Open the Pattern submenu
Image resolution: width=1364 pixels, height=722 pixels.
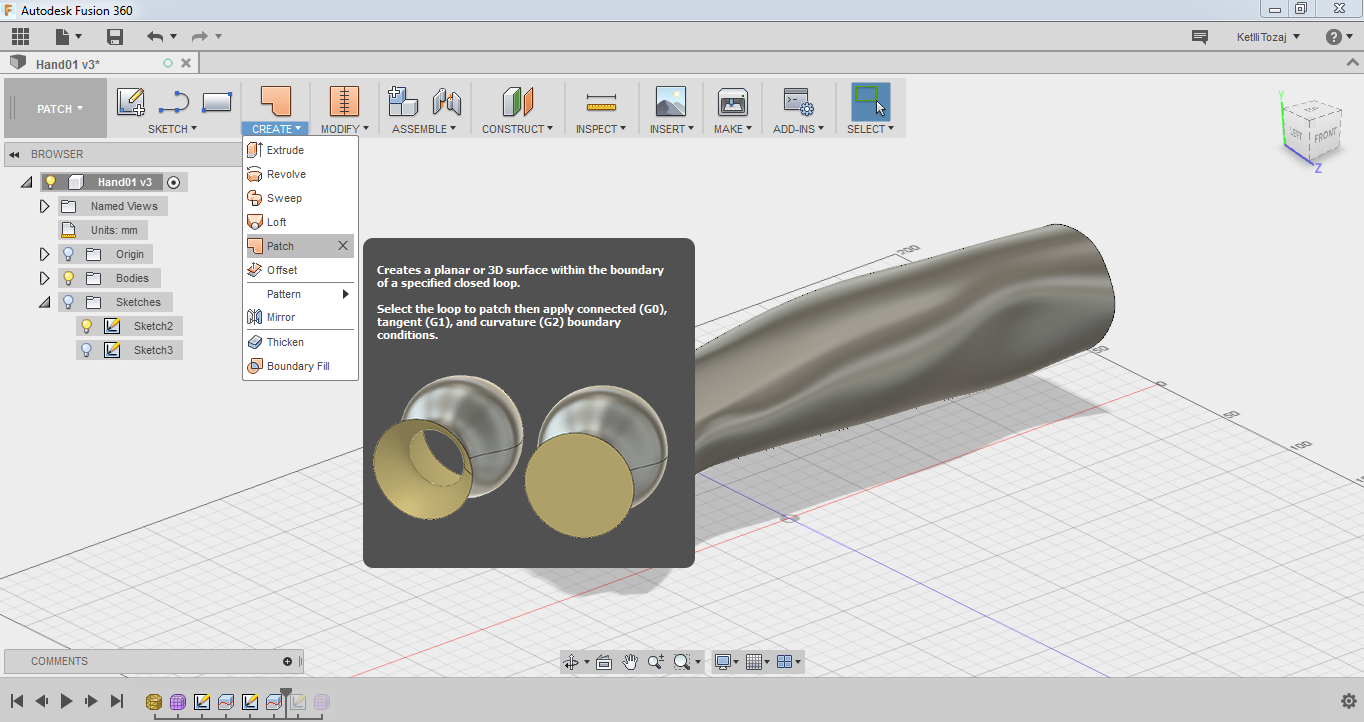click(301, 294)
